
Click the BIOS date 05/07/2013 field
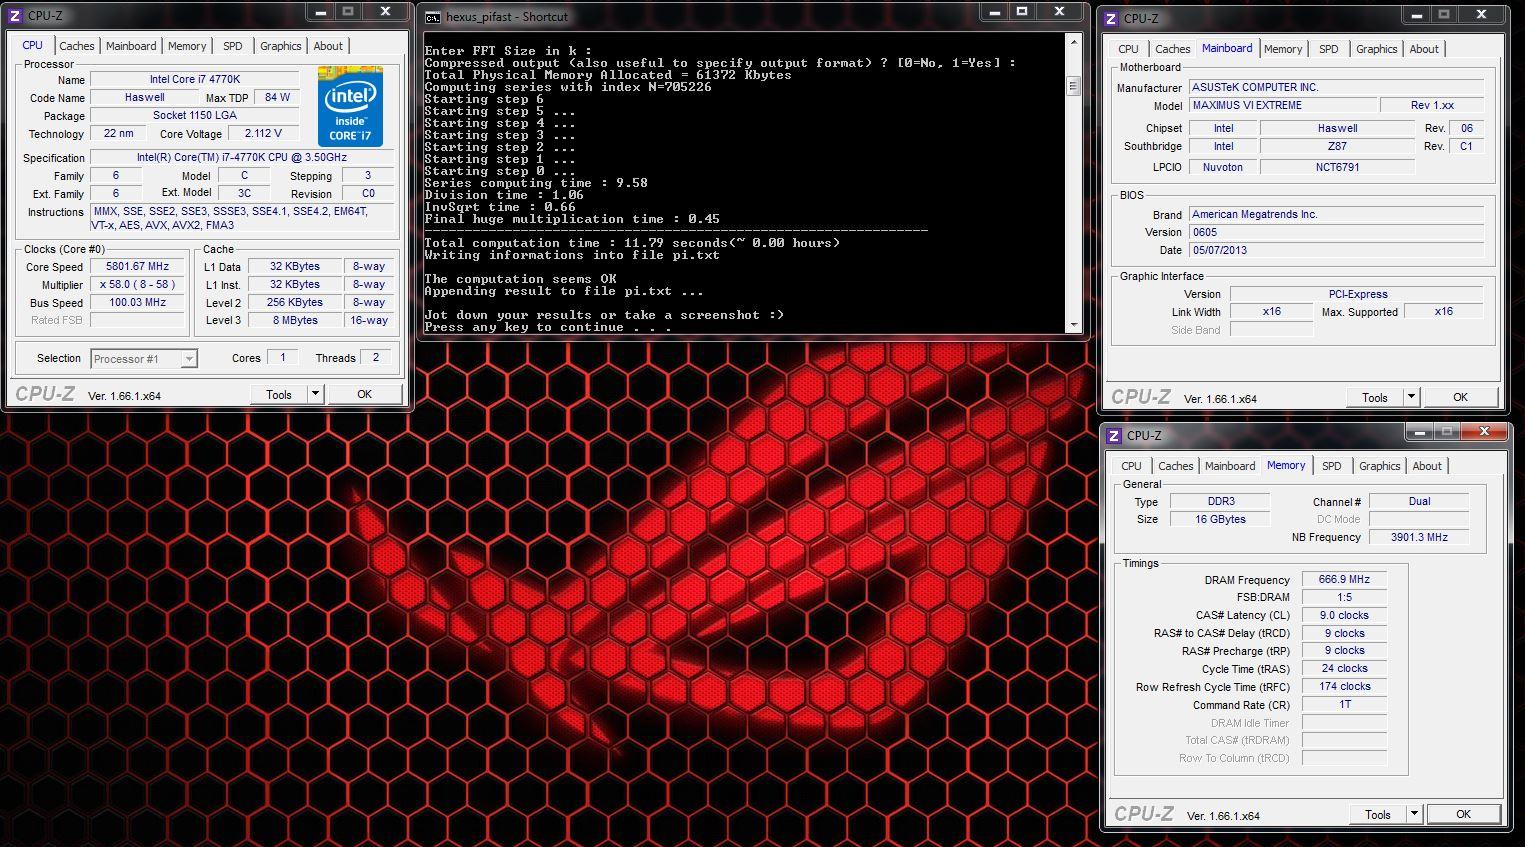(1337, 251)
